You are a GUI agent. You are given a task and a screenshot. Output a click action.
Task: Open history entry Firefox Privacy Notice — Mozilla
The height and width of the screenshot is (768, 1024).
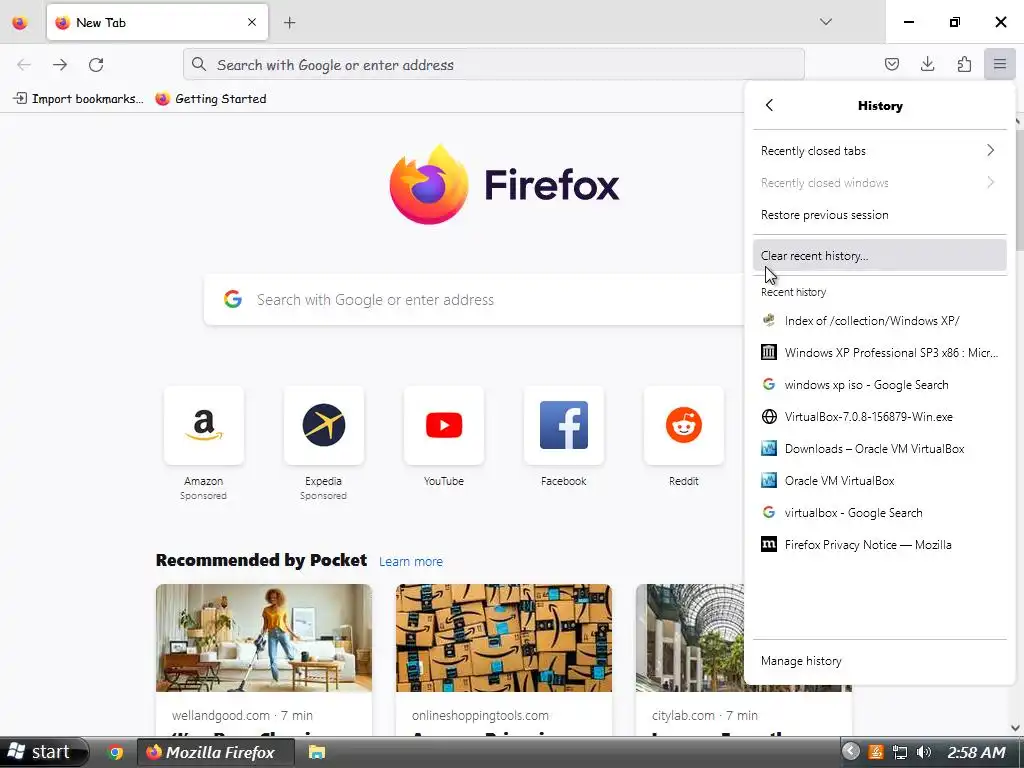(879, 545)
